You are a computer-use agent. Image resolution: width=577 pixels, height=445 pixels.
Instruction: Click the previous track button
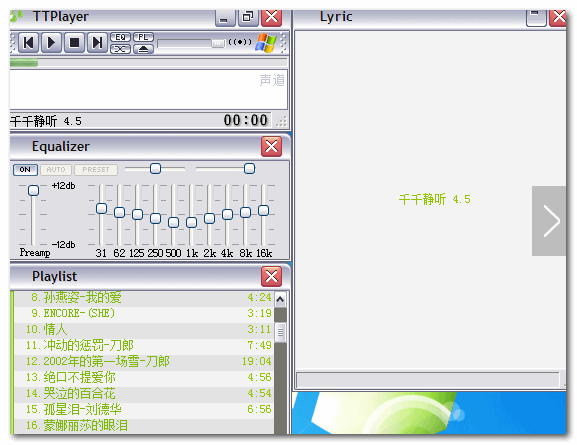28,43
